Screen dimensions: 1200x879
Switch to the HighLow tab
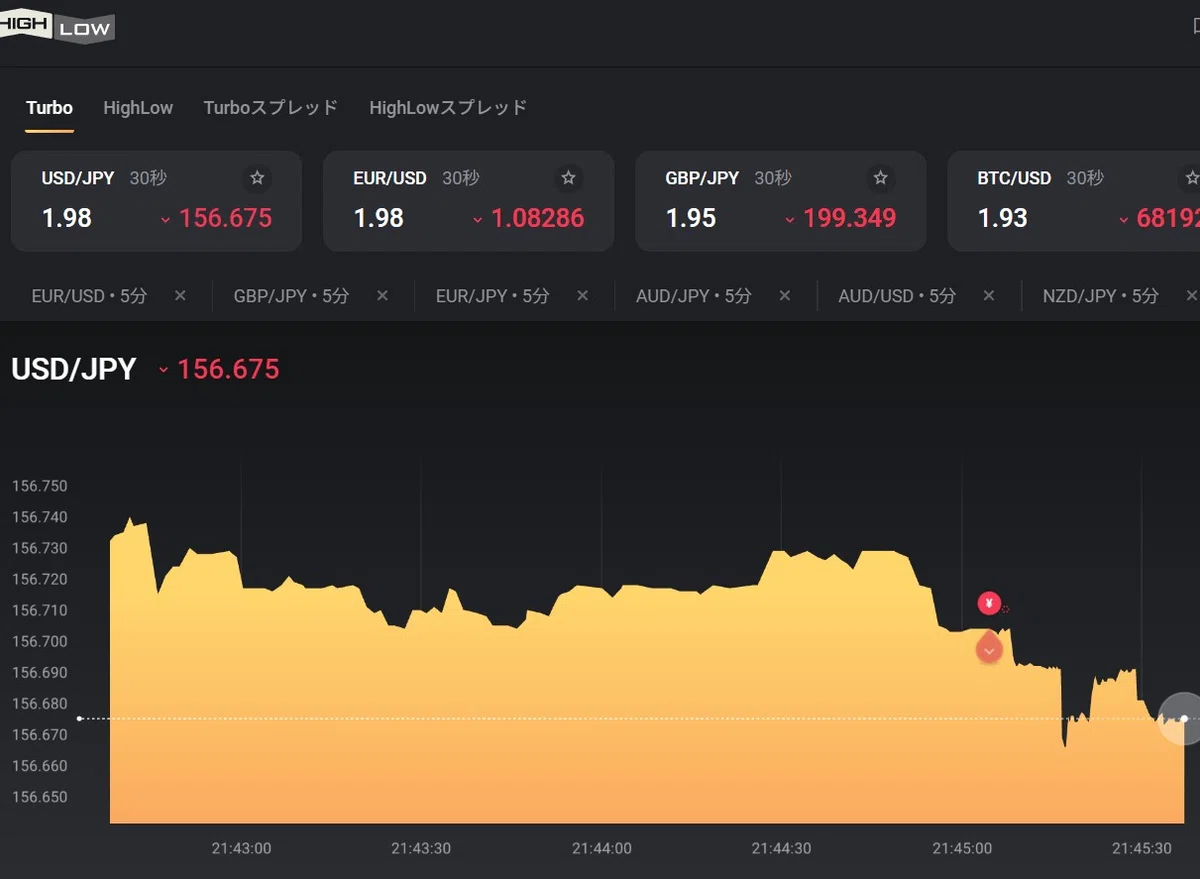coord(138,108)
